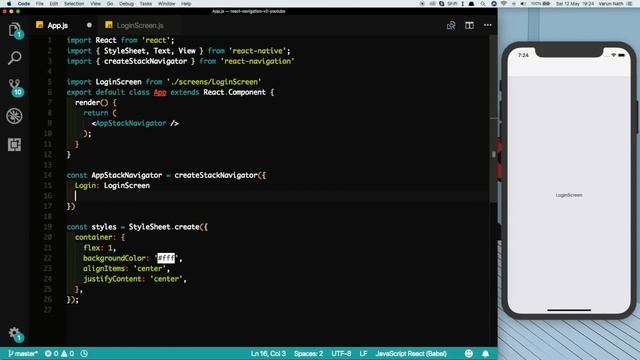Open the Extensions view in the activity bar
The width and height of the screenshot is (640, 360).
click(14, 144)
